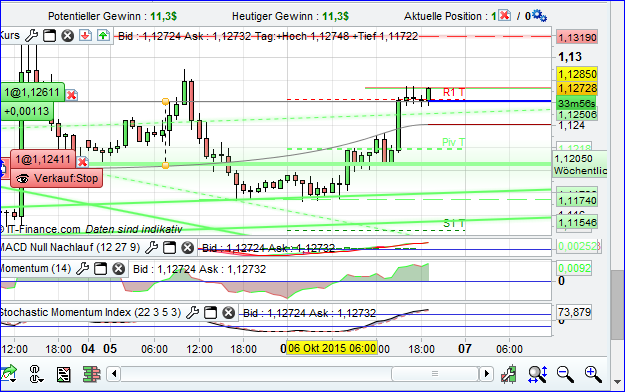Open candlestick style wrench icon

[509, 374]
